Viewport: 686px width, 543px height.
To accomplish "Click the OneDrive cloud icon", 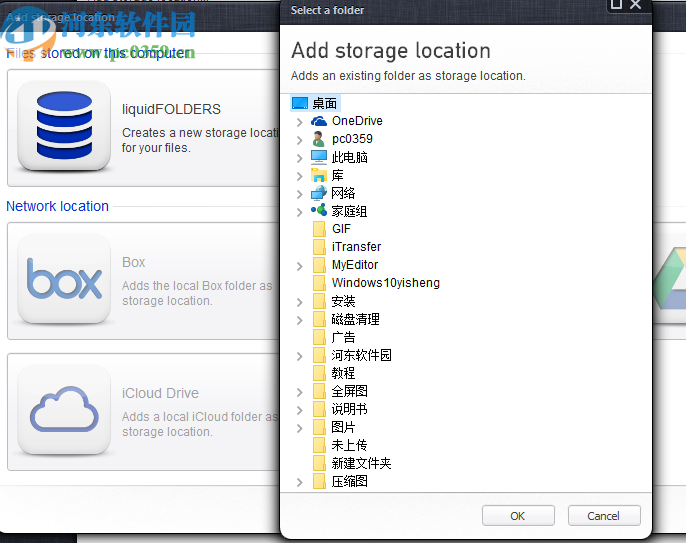I will coord(319,121).
